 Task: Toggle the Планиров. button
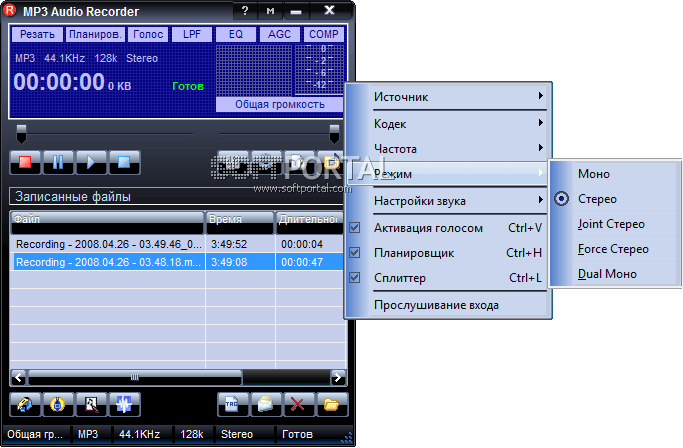click(95, 34)
